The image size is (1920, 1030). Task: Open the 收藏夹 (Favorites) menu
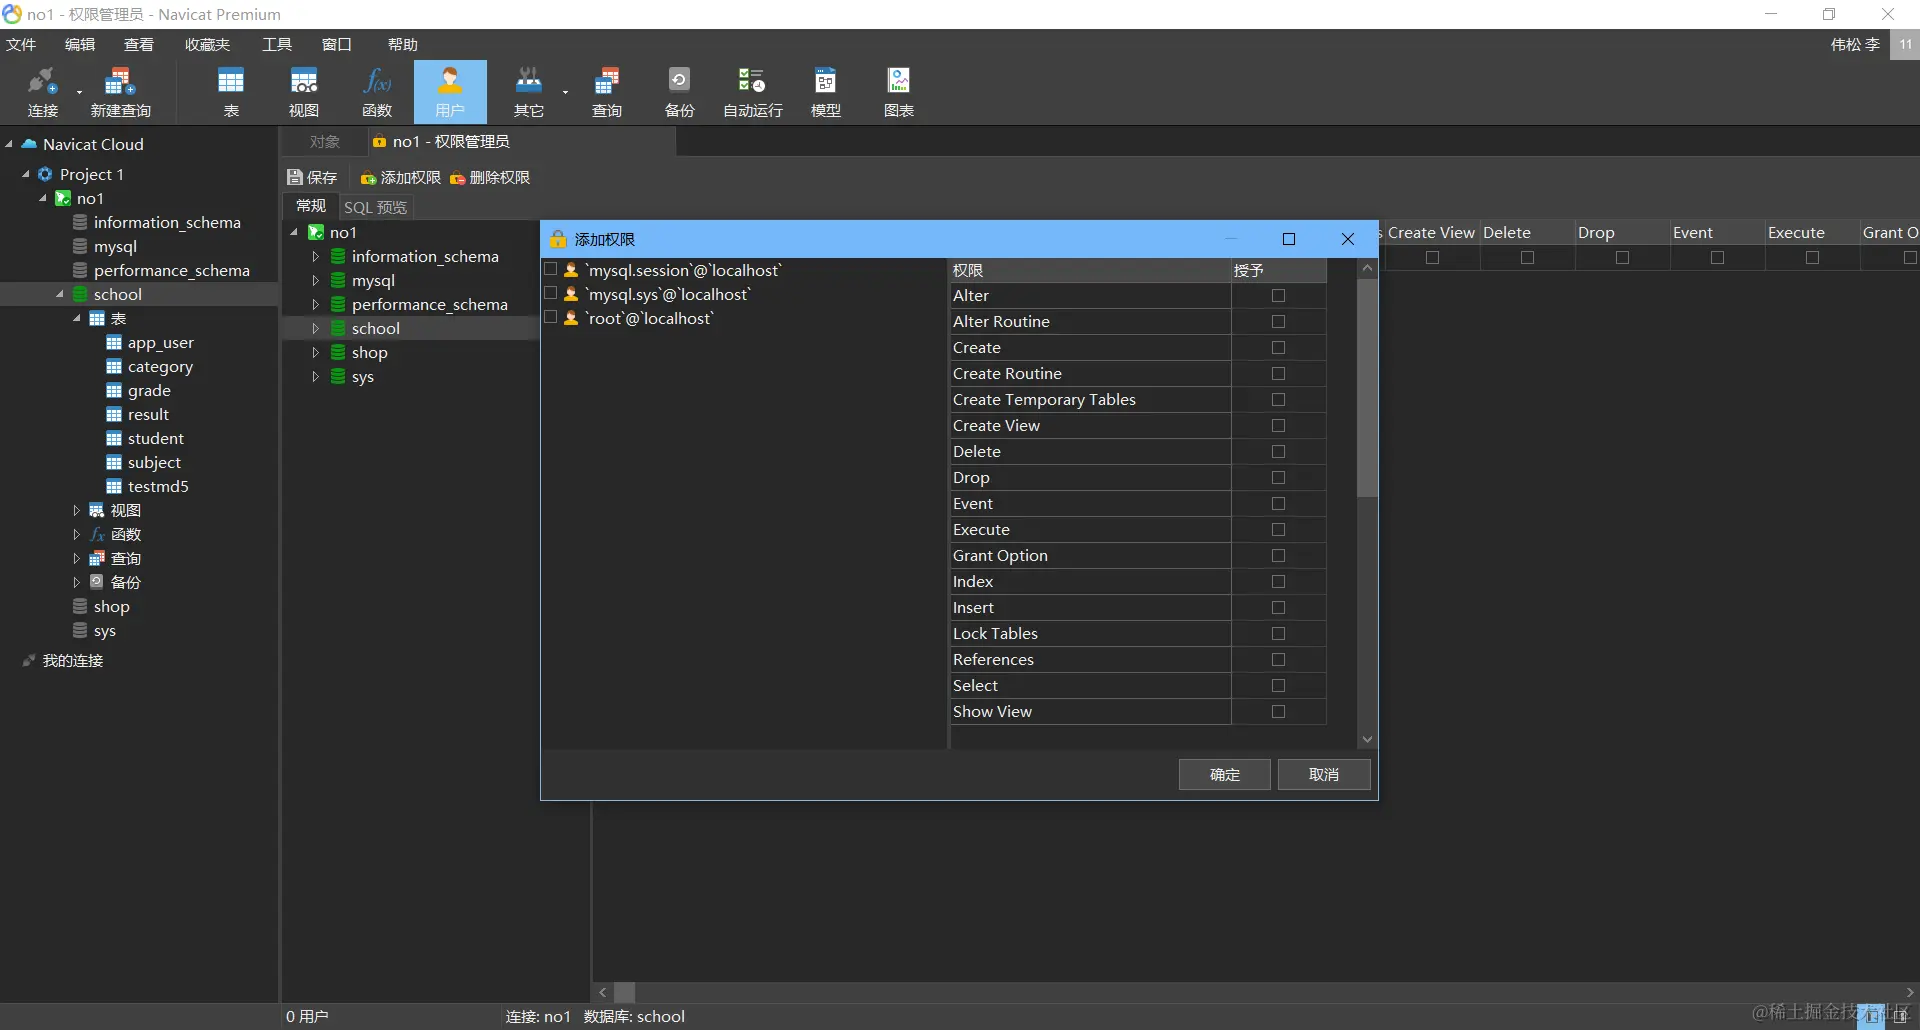pyautogui.click(x=207, y=44)
